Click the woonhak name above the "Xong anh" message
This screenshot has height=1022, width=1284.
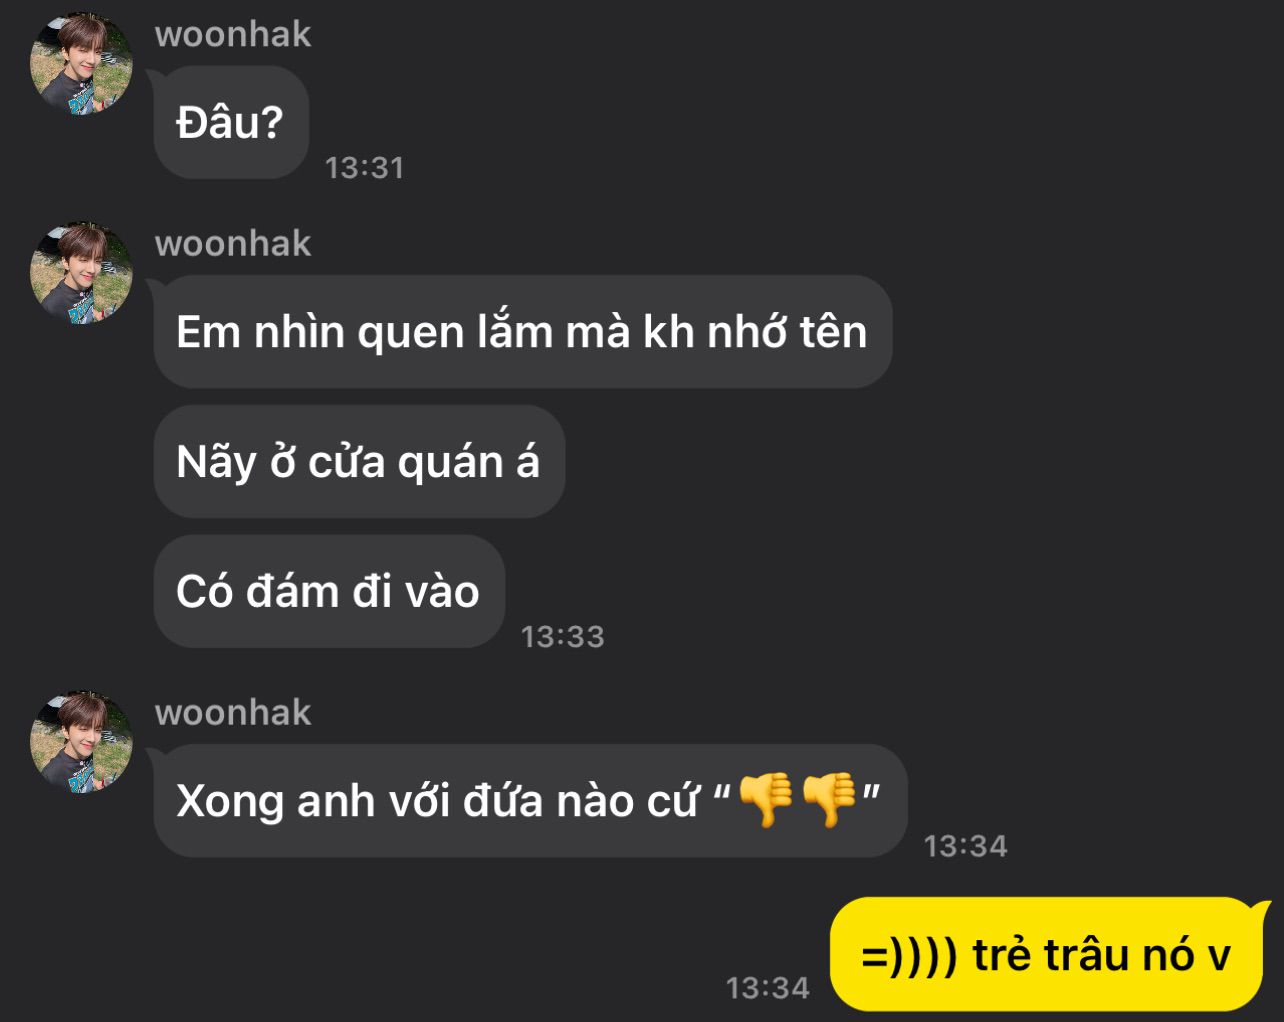click(233, 712)
